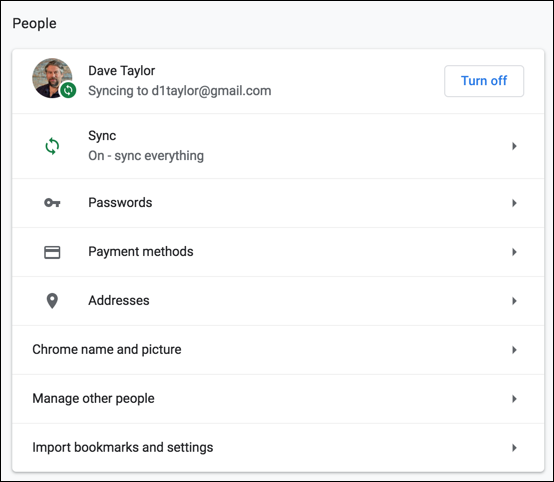Click Dave Taylor's profile avatar photo

pos(52,78)
